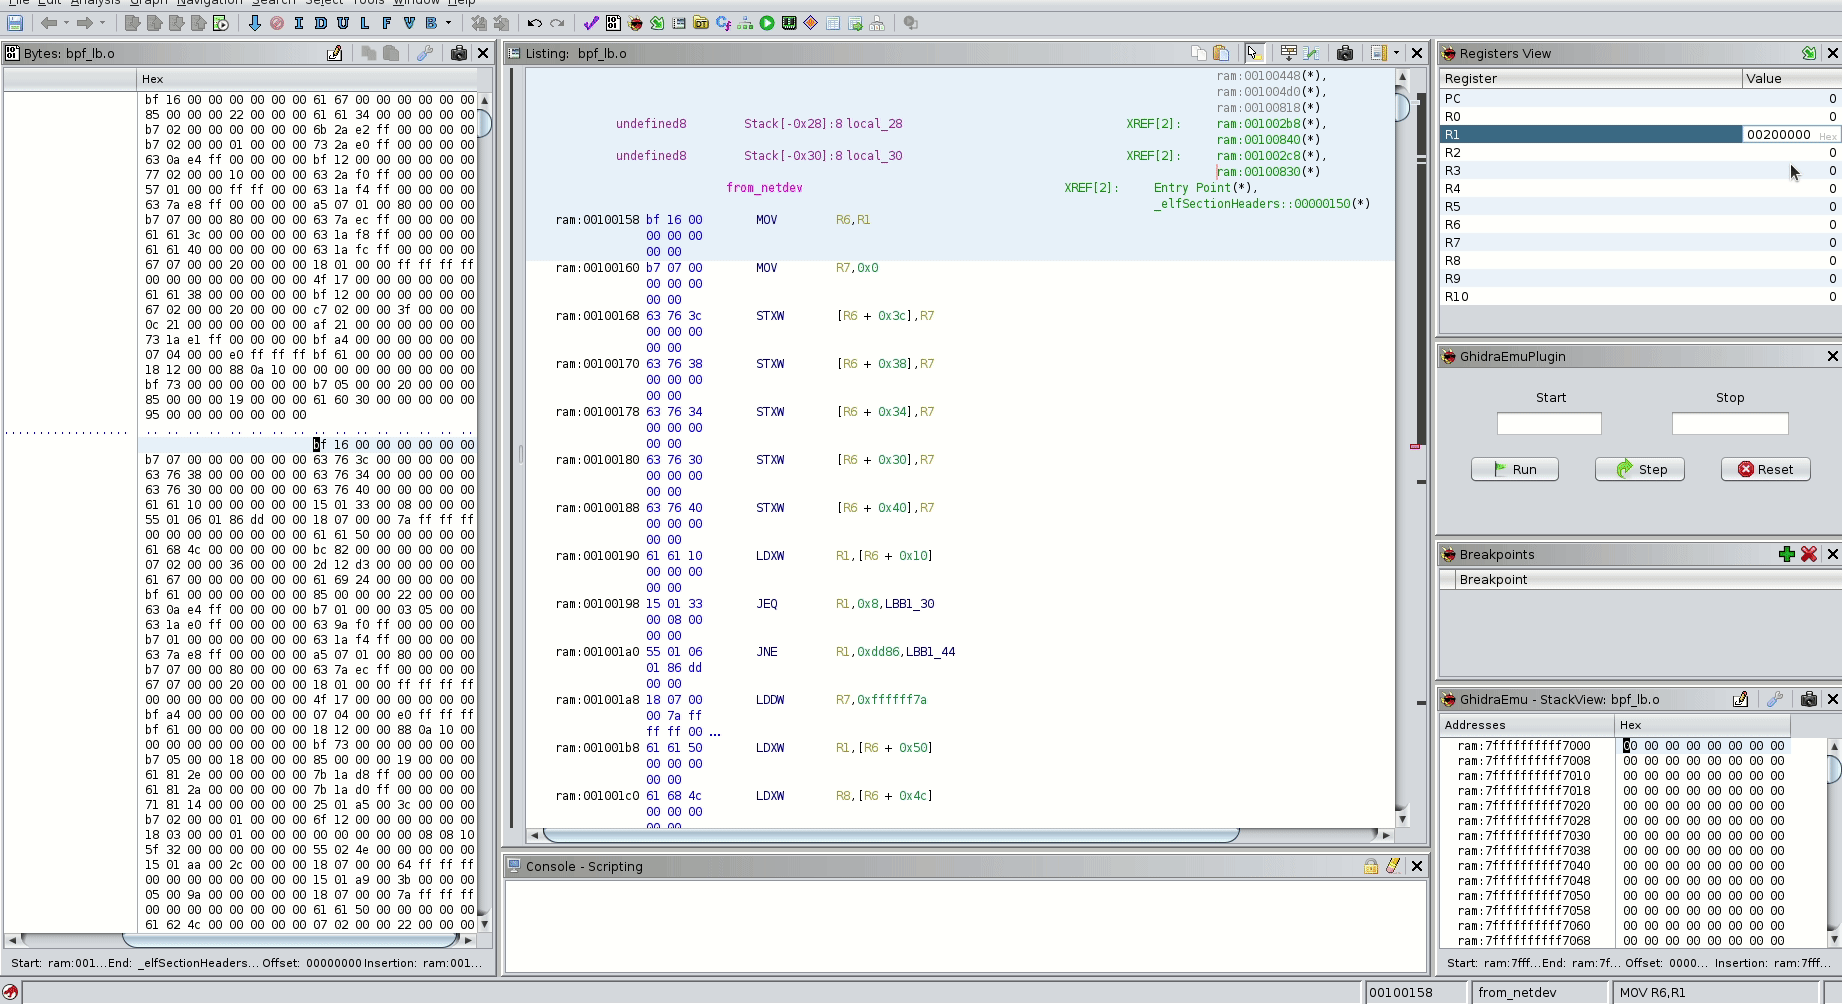Sort by the Value column header
This screenshot has width=1842, height=1004.
click(x=1791, y=78)
